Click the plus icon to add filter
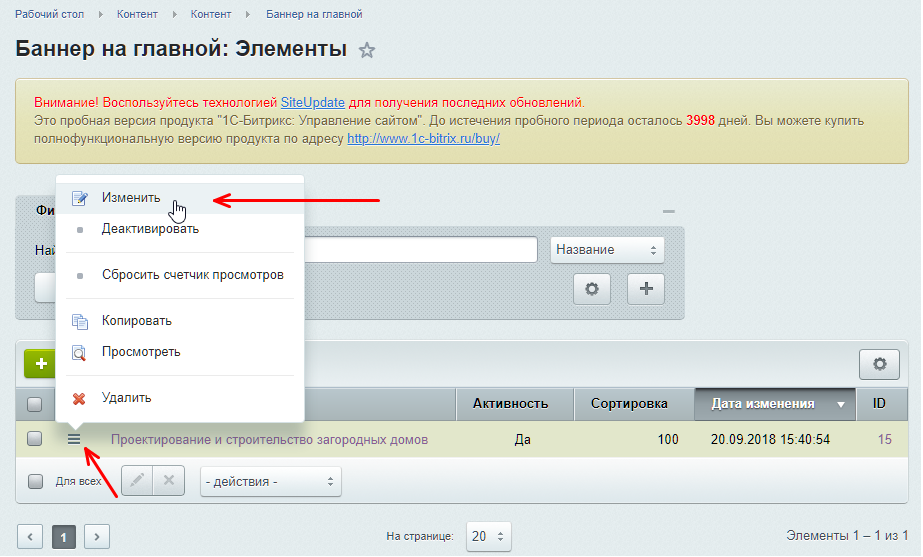Image resolution: width=923 pixels, height=557 pixels. 645,288
